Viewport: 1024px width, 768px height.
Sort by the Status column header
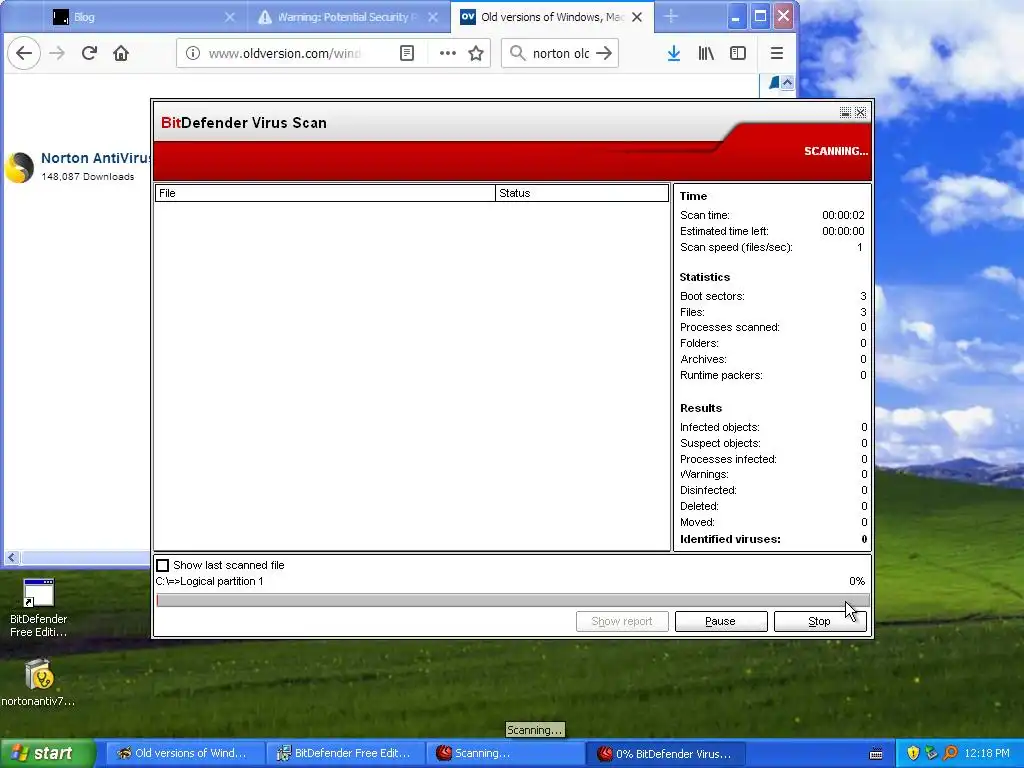click(582, 193)
